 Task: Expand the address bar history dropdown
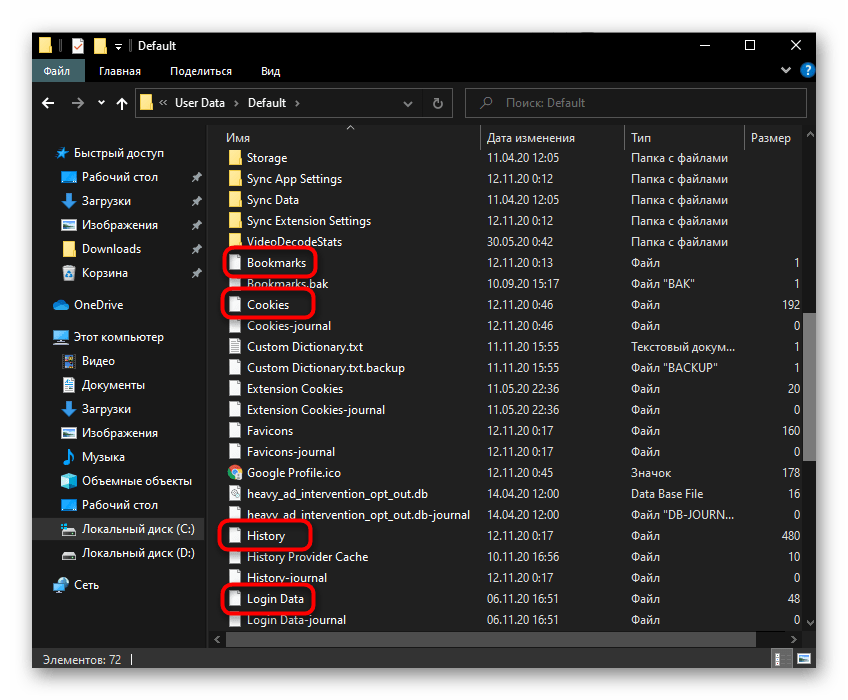pyautogui.click(x=408, y=103)
